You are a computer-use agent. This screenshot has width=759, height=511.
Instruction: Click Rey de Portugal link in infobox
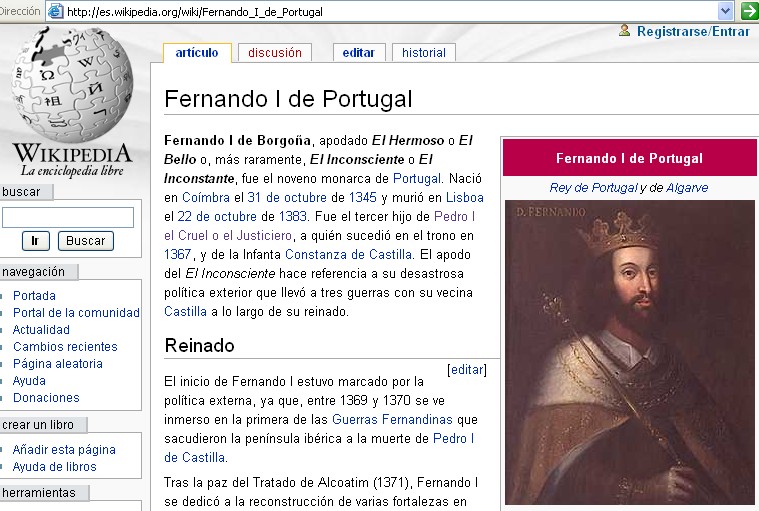pyautogui.click(x=593, y=188)
